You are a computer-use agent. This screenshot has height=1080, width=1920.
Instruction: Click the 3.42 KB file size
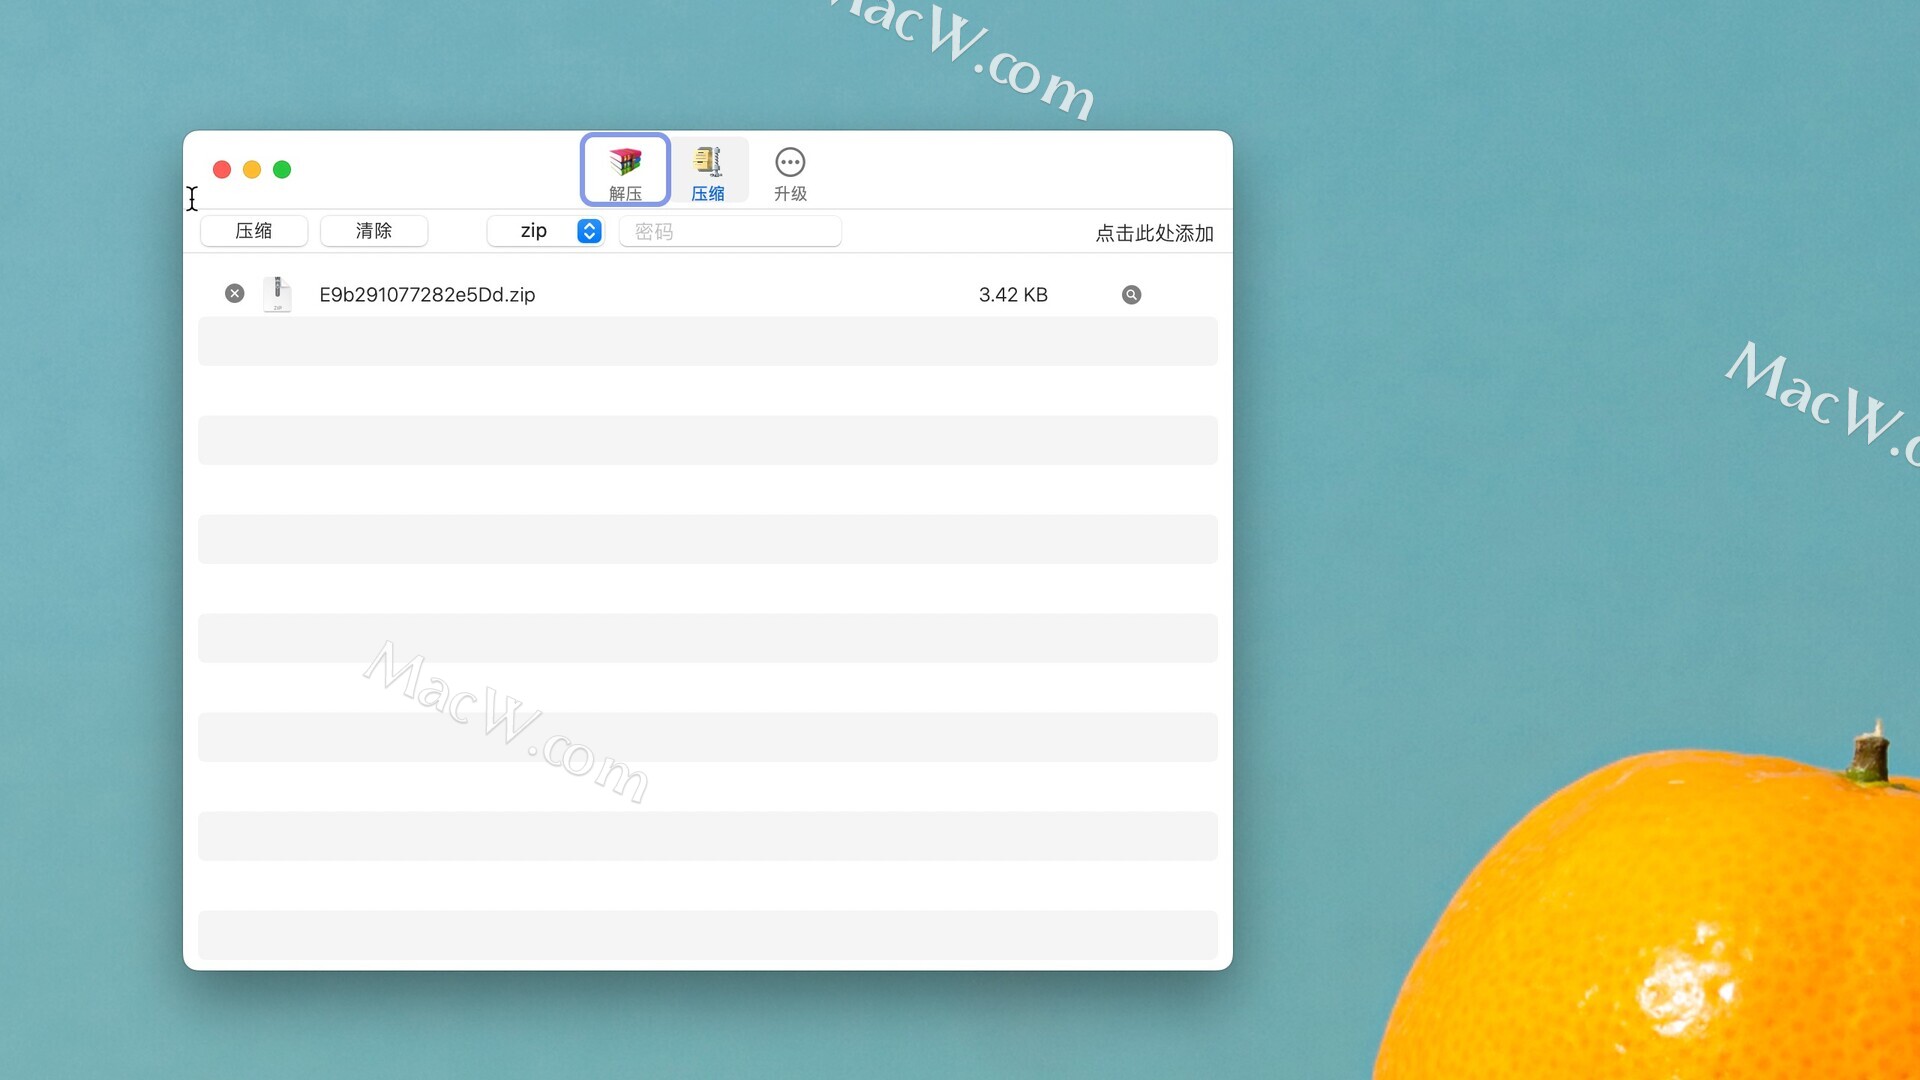coord(1013,294)
